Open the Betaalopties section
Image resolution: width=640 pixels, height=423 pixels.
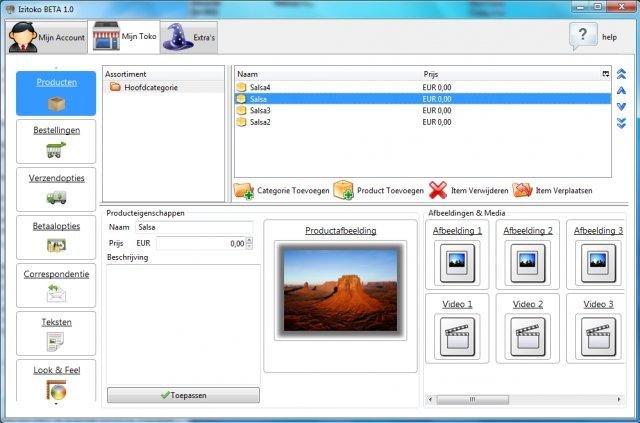pos(56,237)
